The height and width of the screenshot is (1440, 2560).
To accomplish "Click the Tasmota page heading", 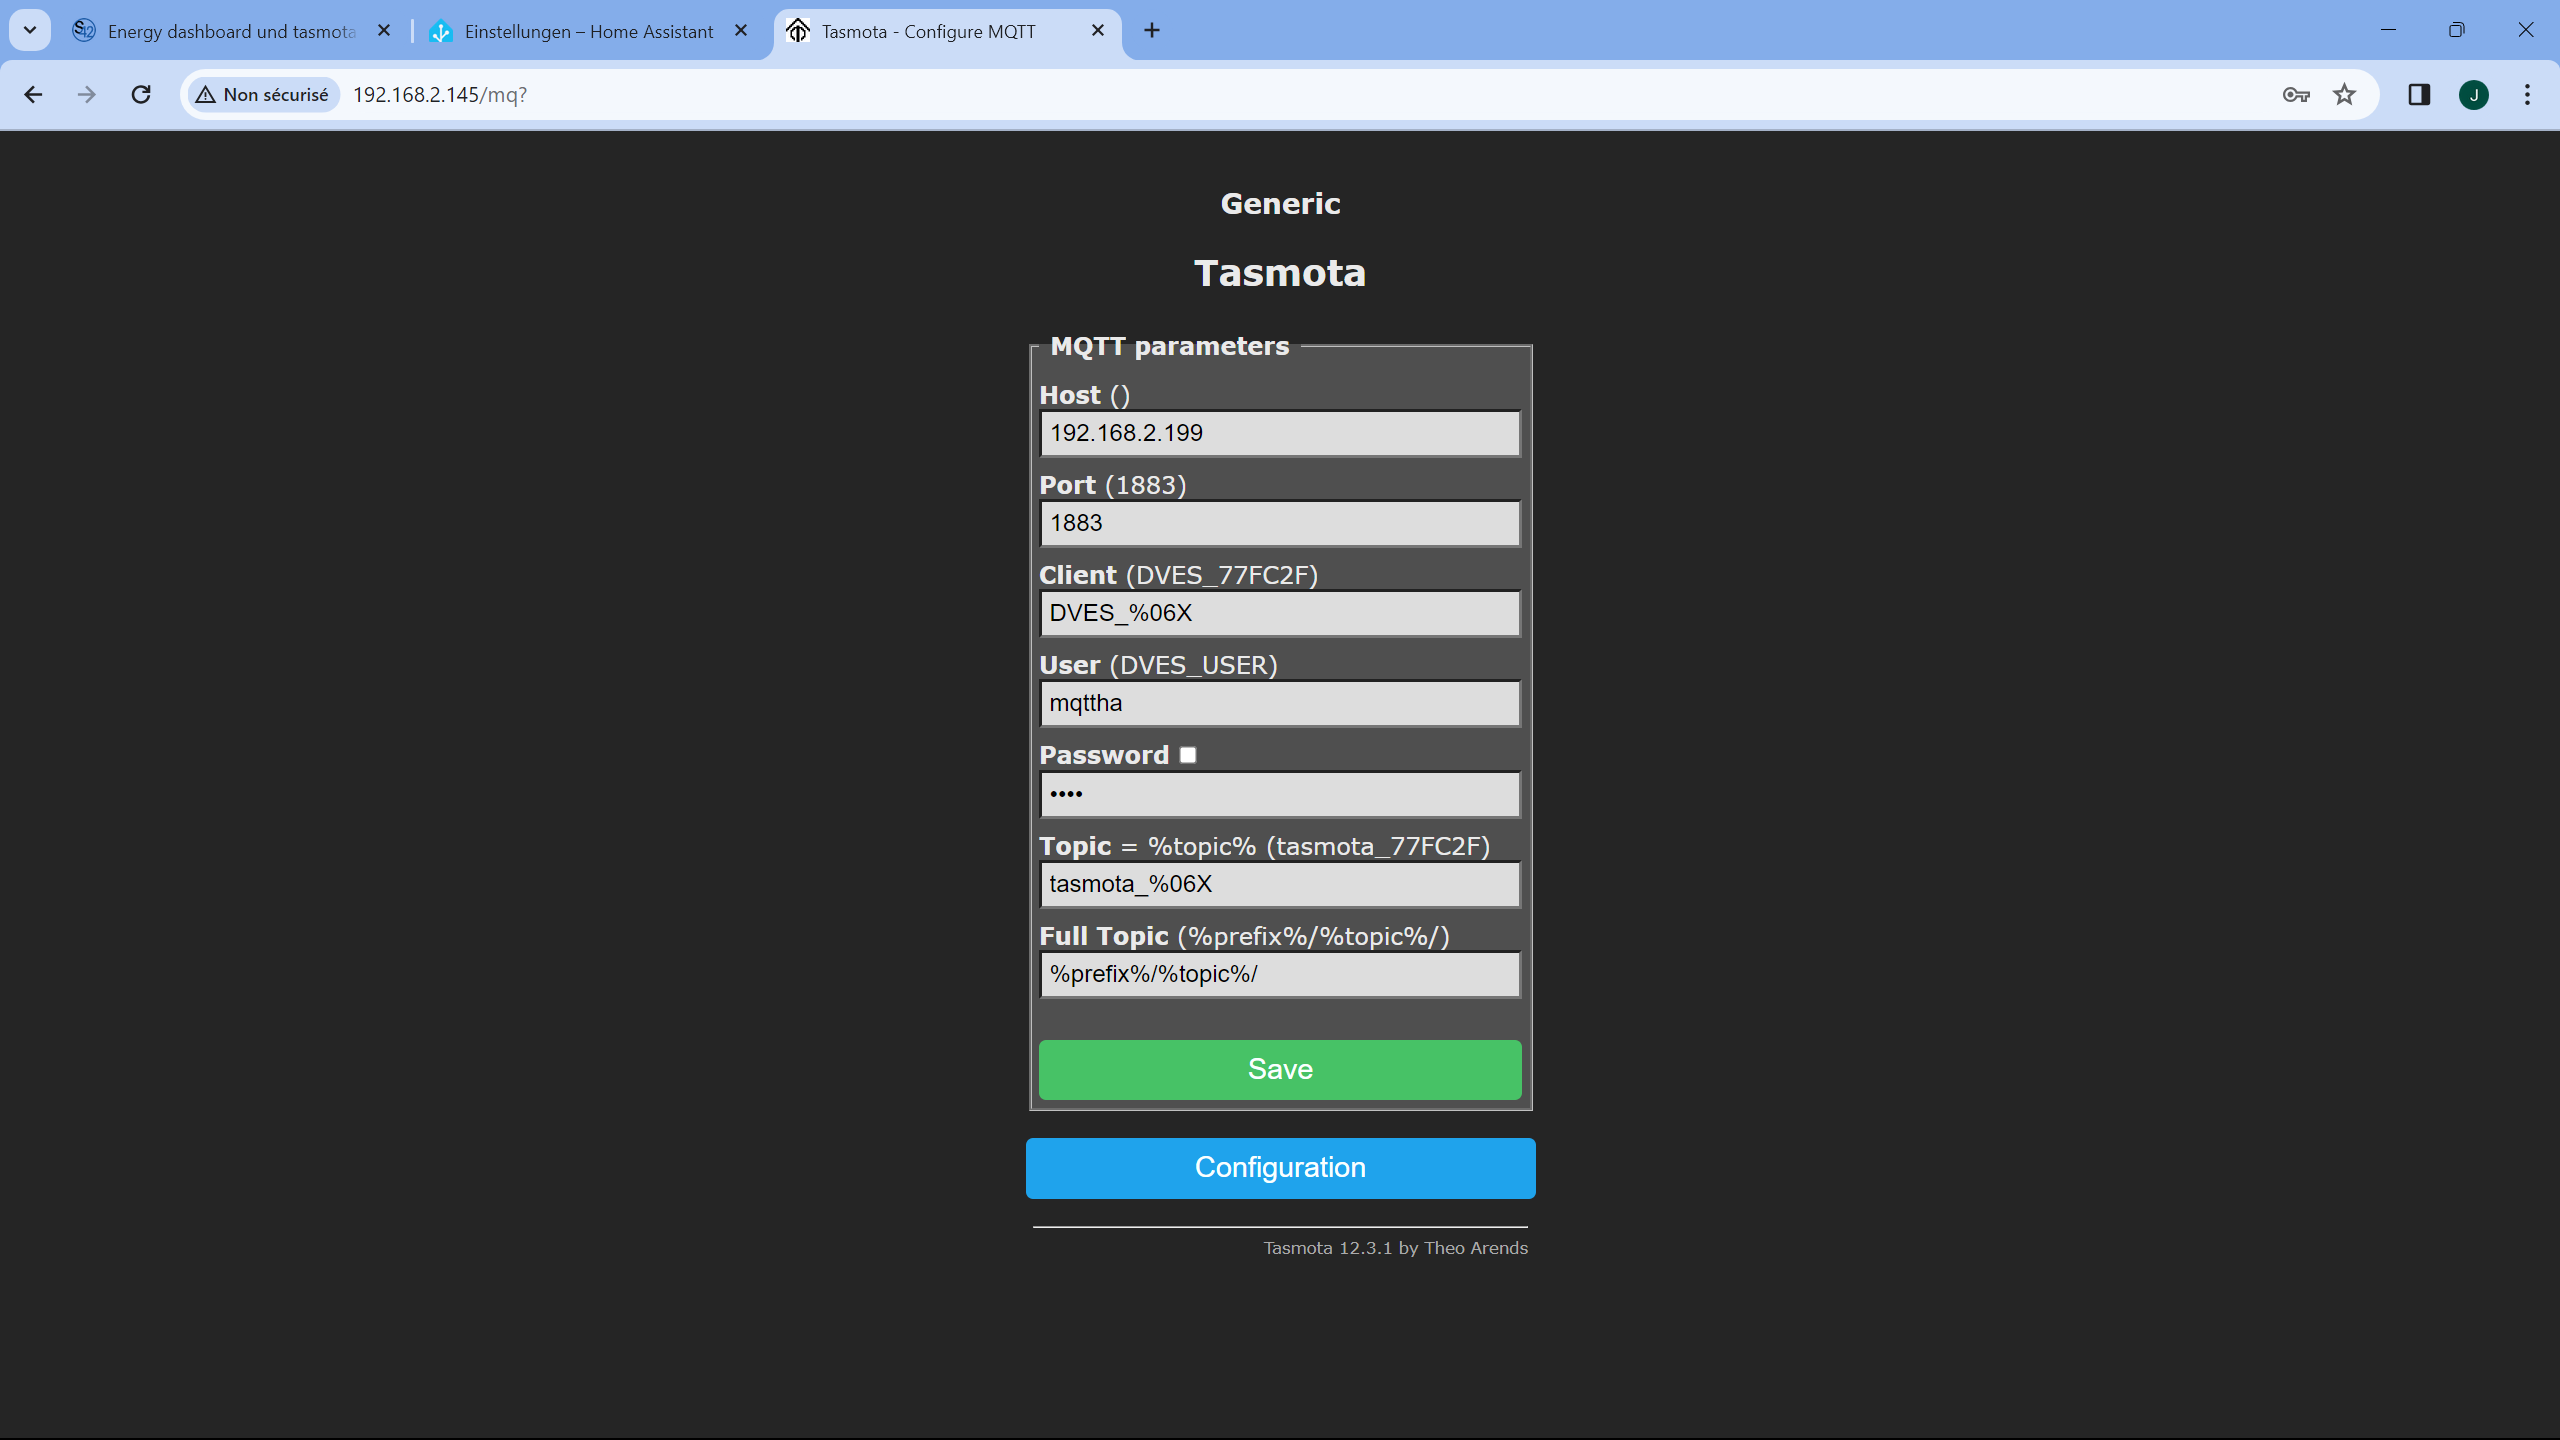I will click(1280, 273).
